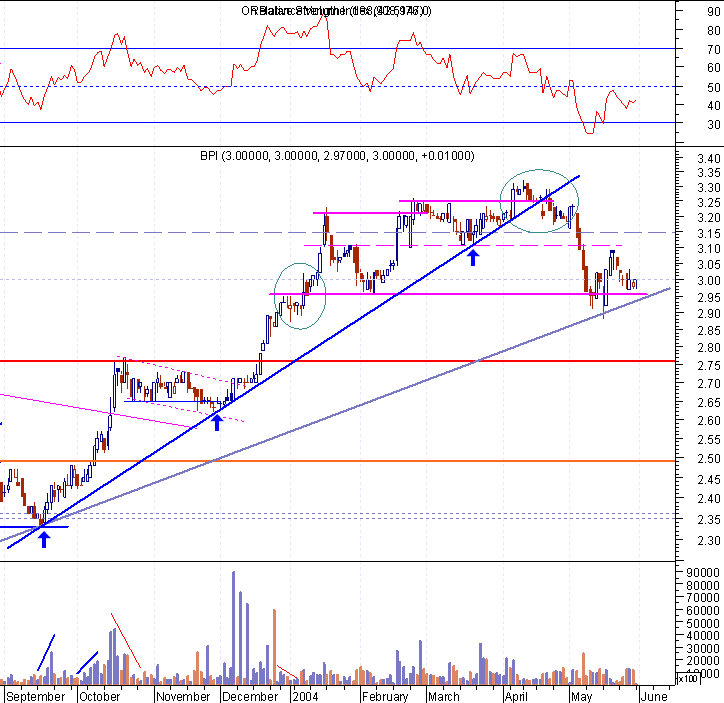The height and width of the screenshot is (703, 724).
Task: Click the March month label
Action: 443,696
